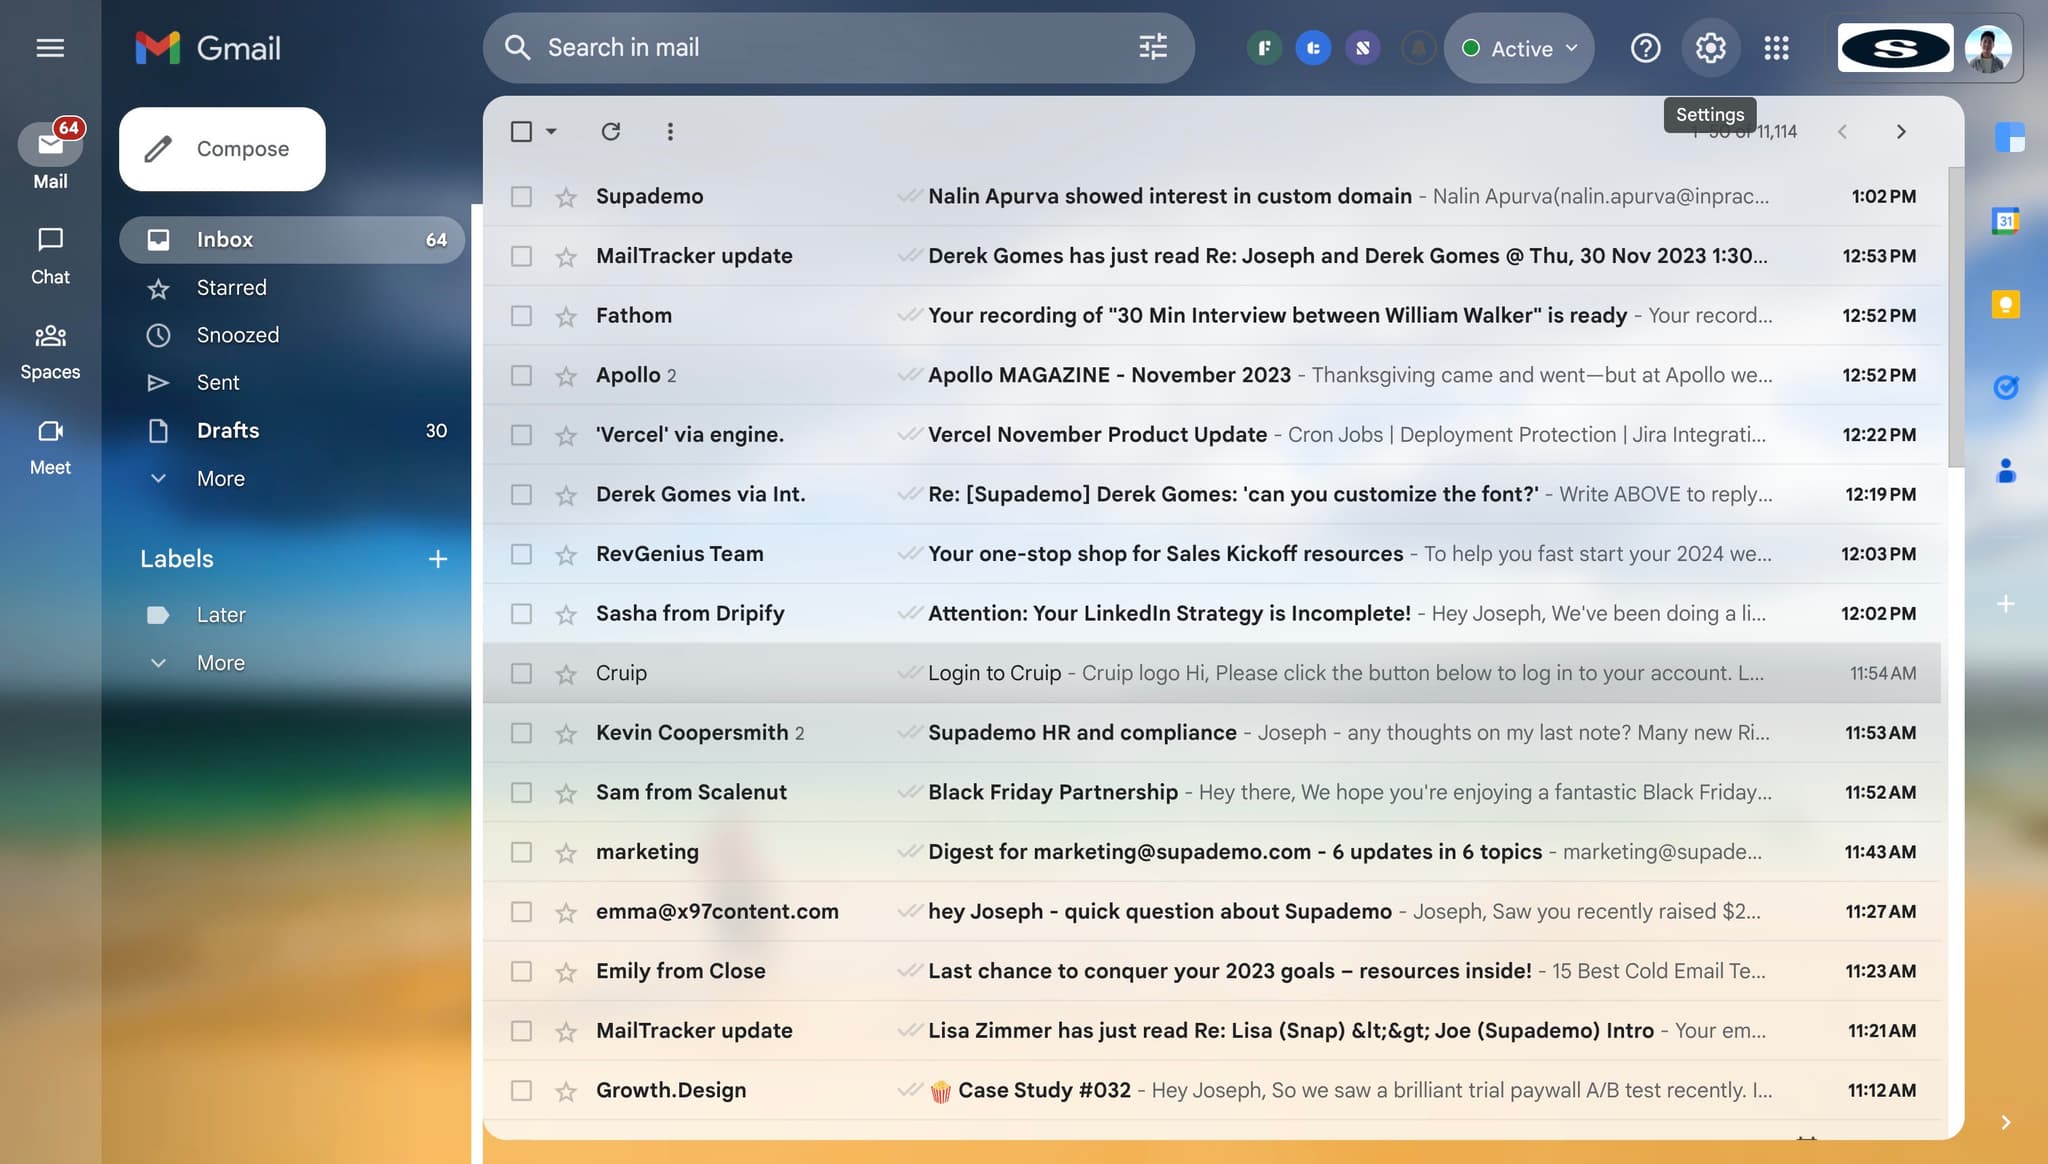The height and width of the screenshot is (1164, 2048).
Task: Check the select-all checkbox above the email list
Action: pyautogui.click(x=521, y=131)
